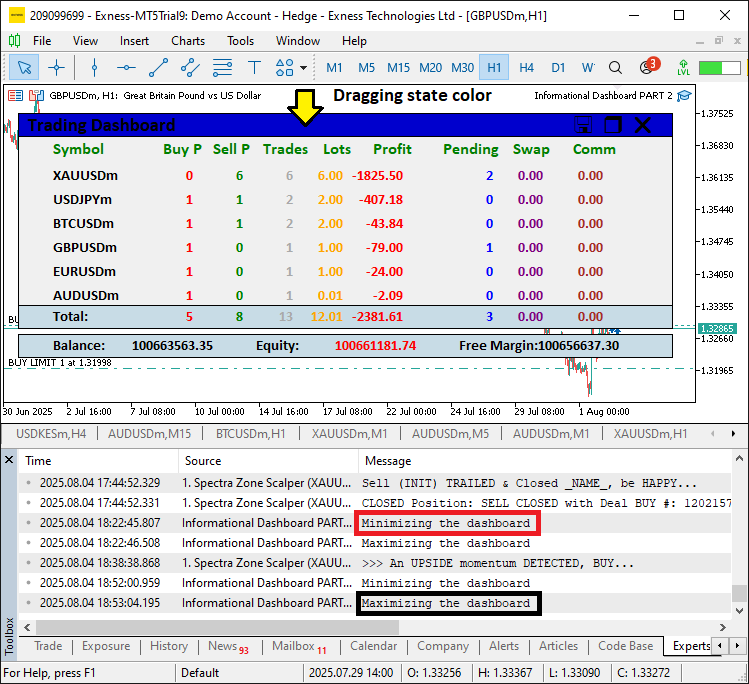Open the News toolbox tab
Viewport: 749px width, 684px height.
228,646
